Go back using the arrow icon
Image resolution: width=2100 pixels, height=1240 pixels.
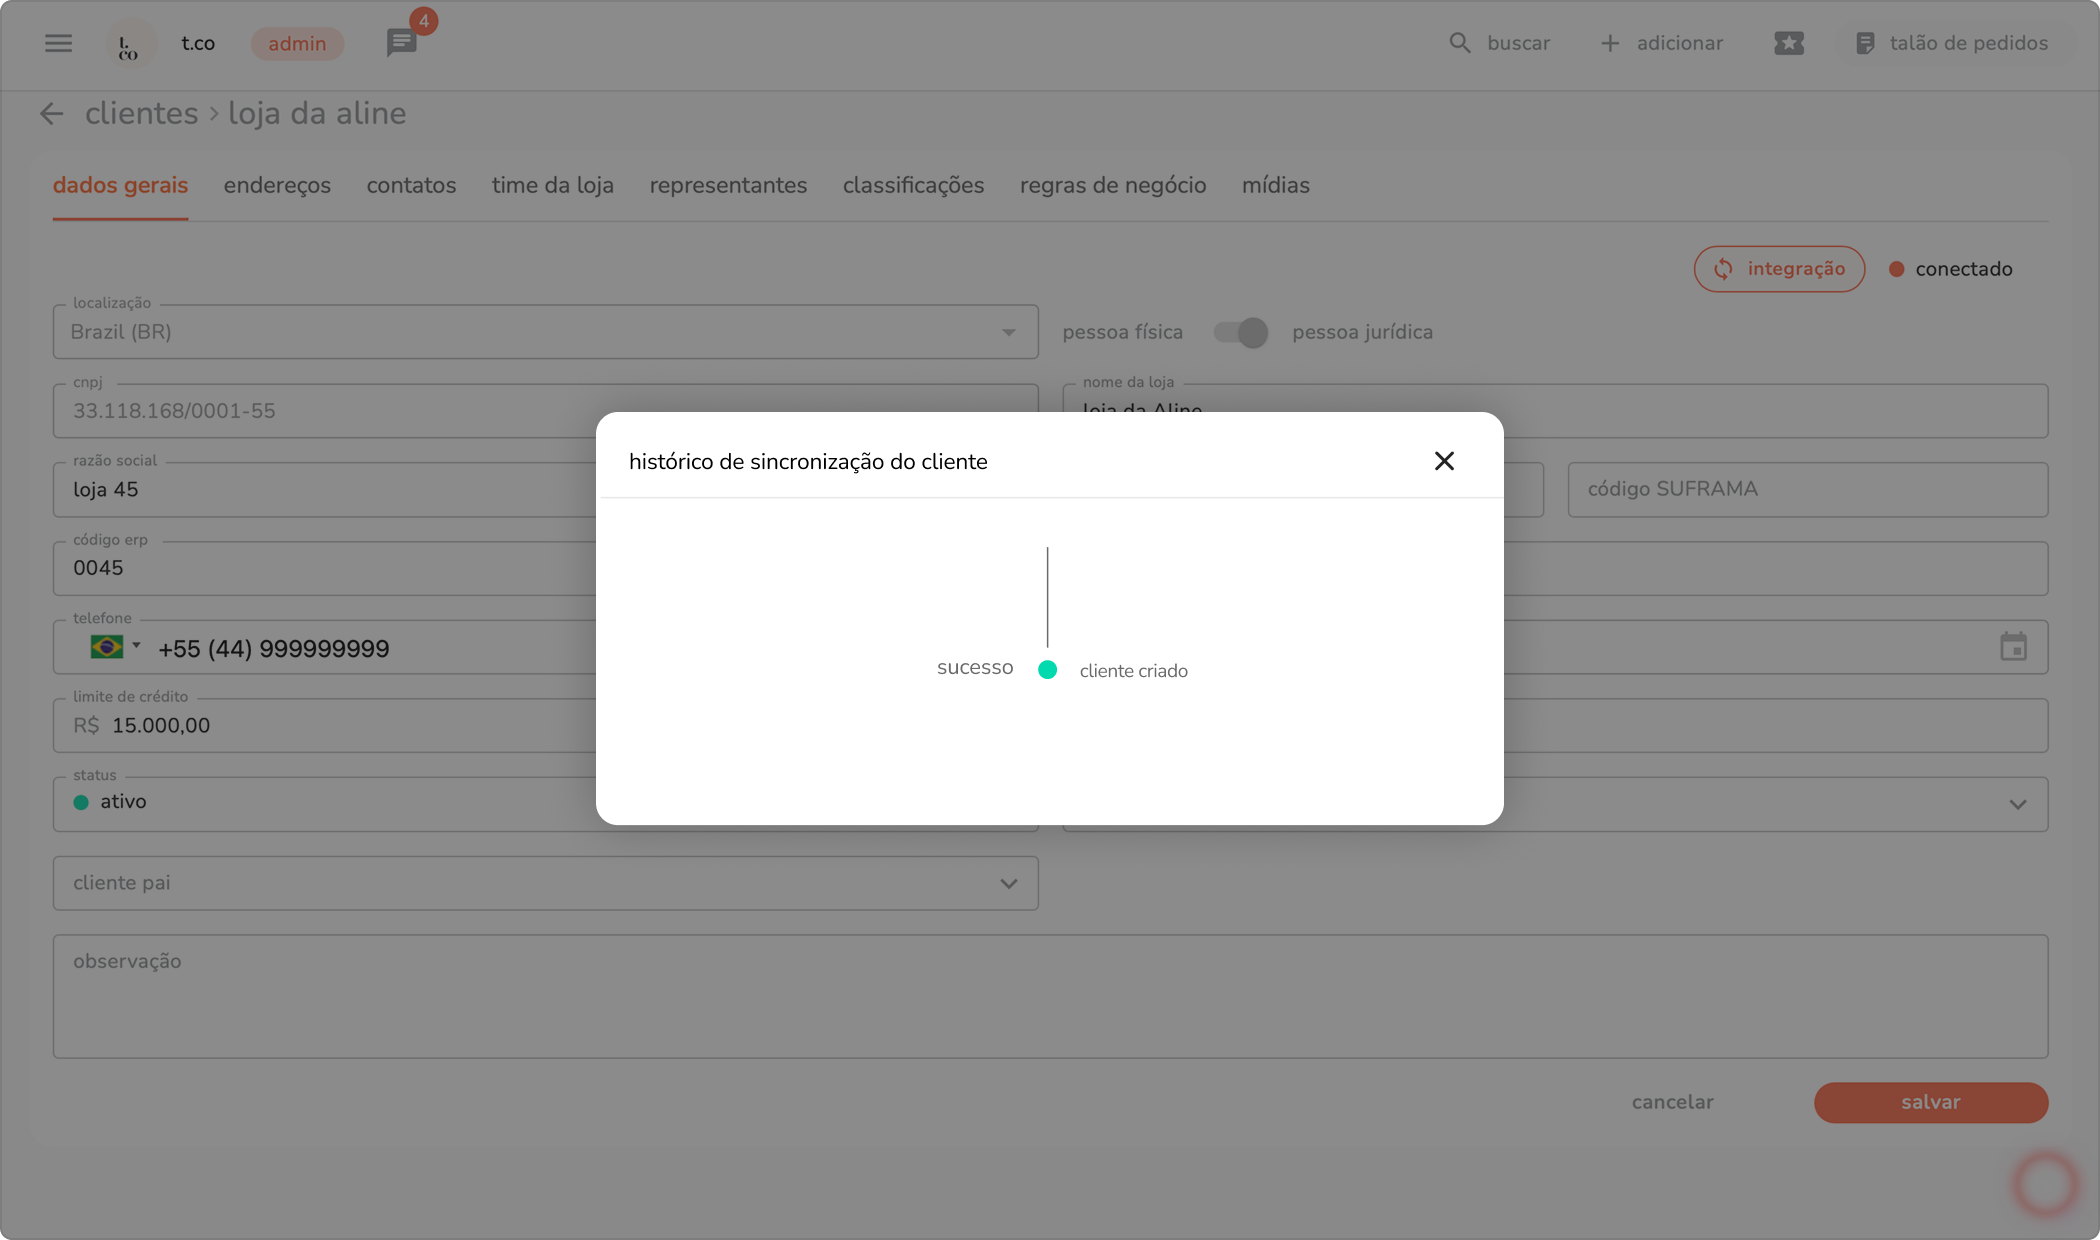point(52,114)
